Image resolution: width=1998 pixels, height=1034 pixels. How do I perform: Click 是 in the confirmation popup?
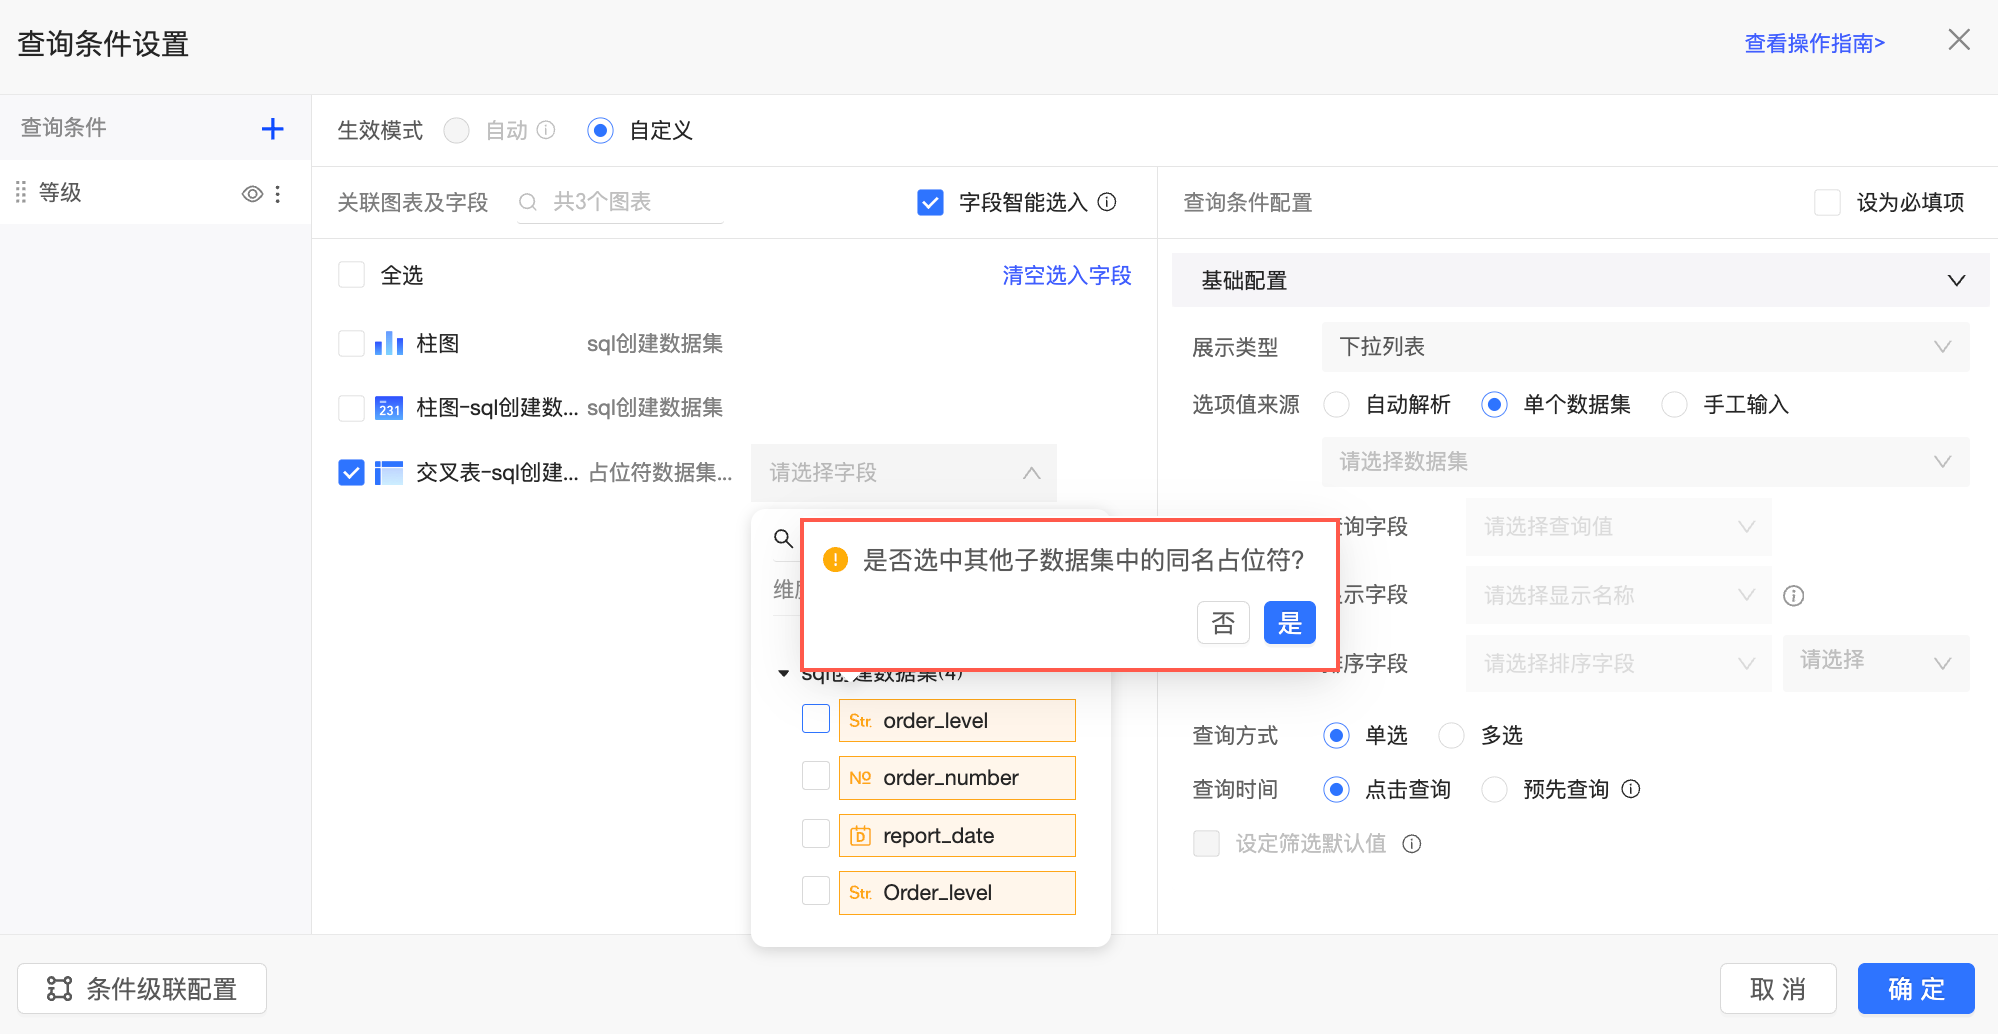point(1289,623)
